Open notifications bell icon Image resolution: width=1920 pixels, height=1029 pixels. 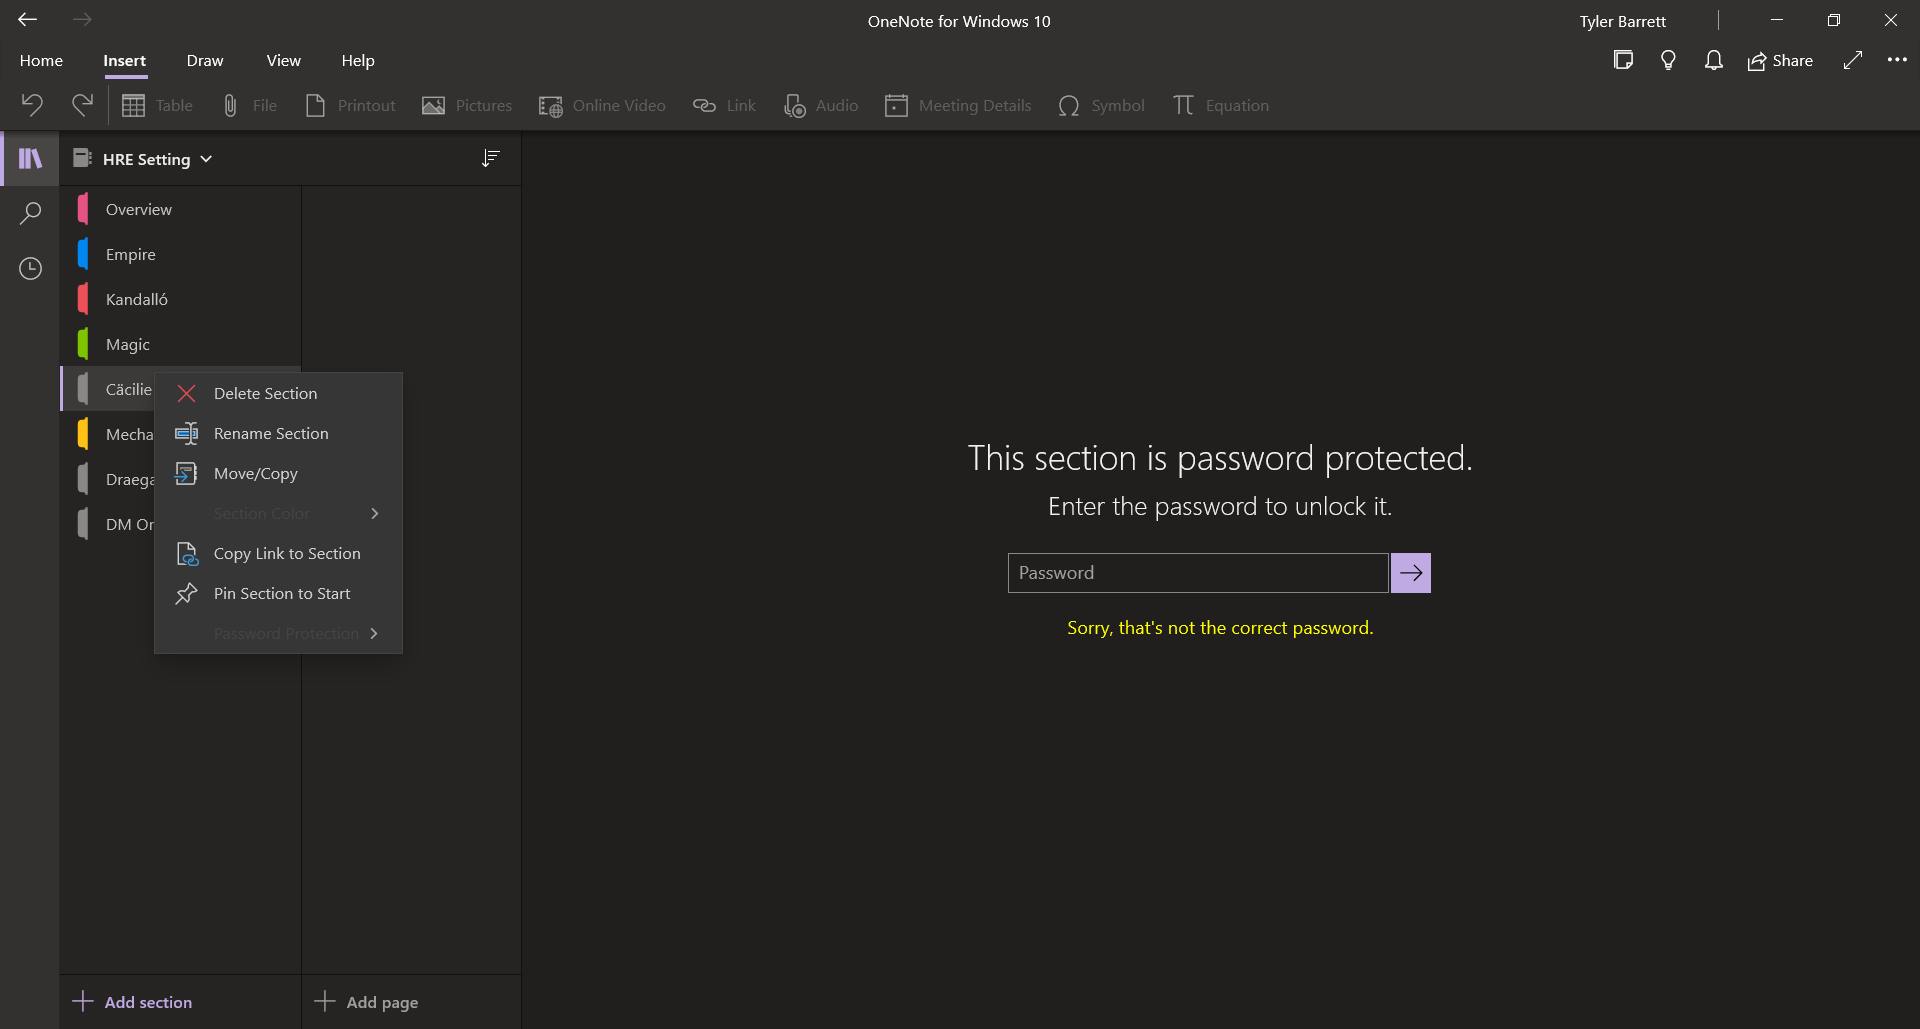(x=1713, y=60)
